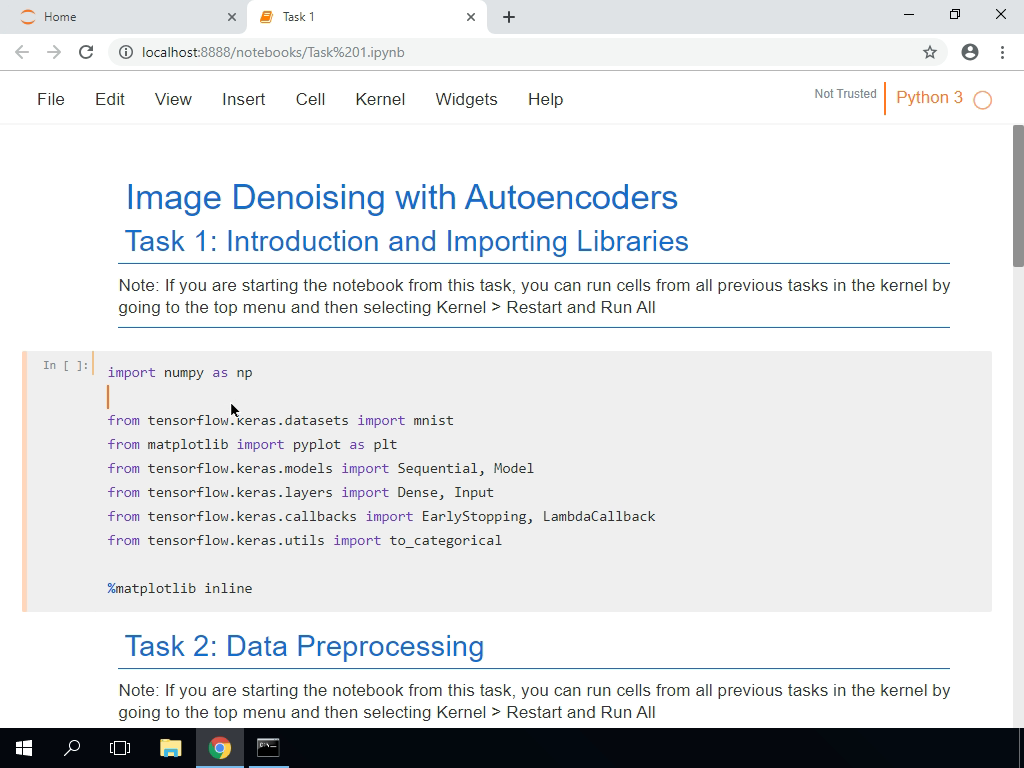The width and height of the screenshot is (1024, 768).
Task: Select the code cell's In [ ] prompt
Action: (64, 365)
